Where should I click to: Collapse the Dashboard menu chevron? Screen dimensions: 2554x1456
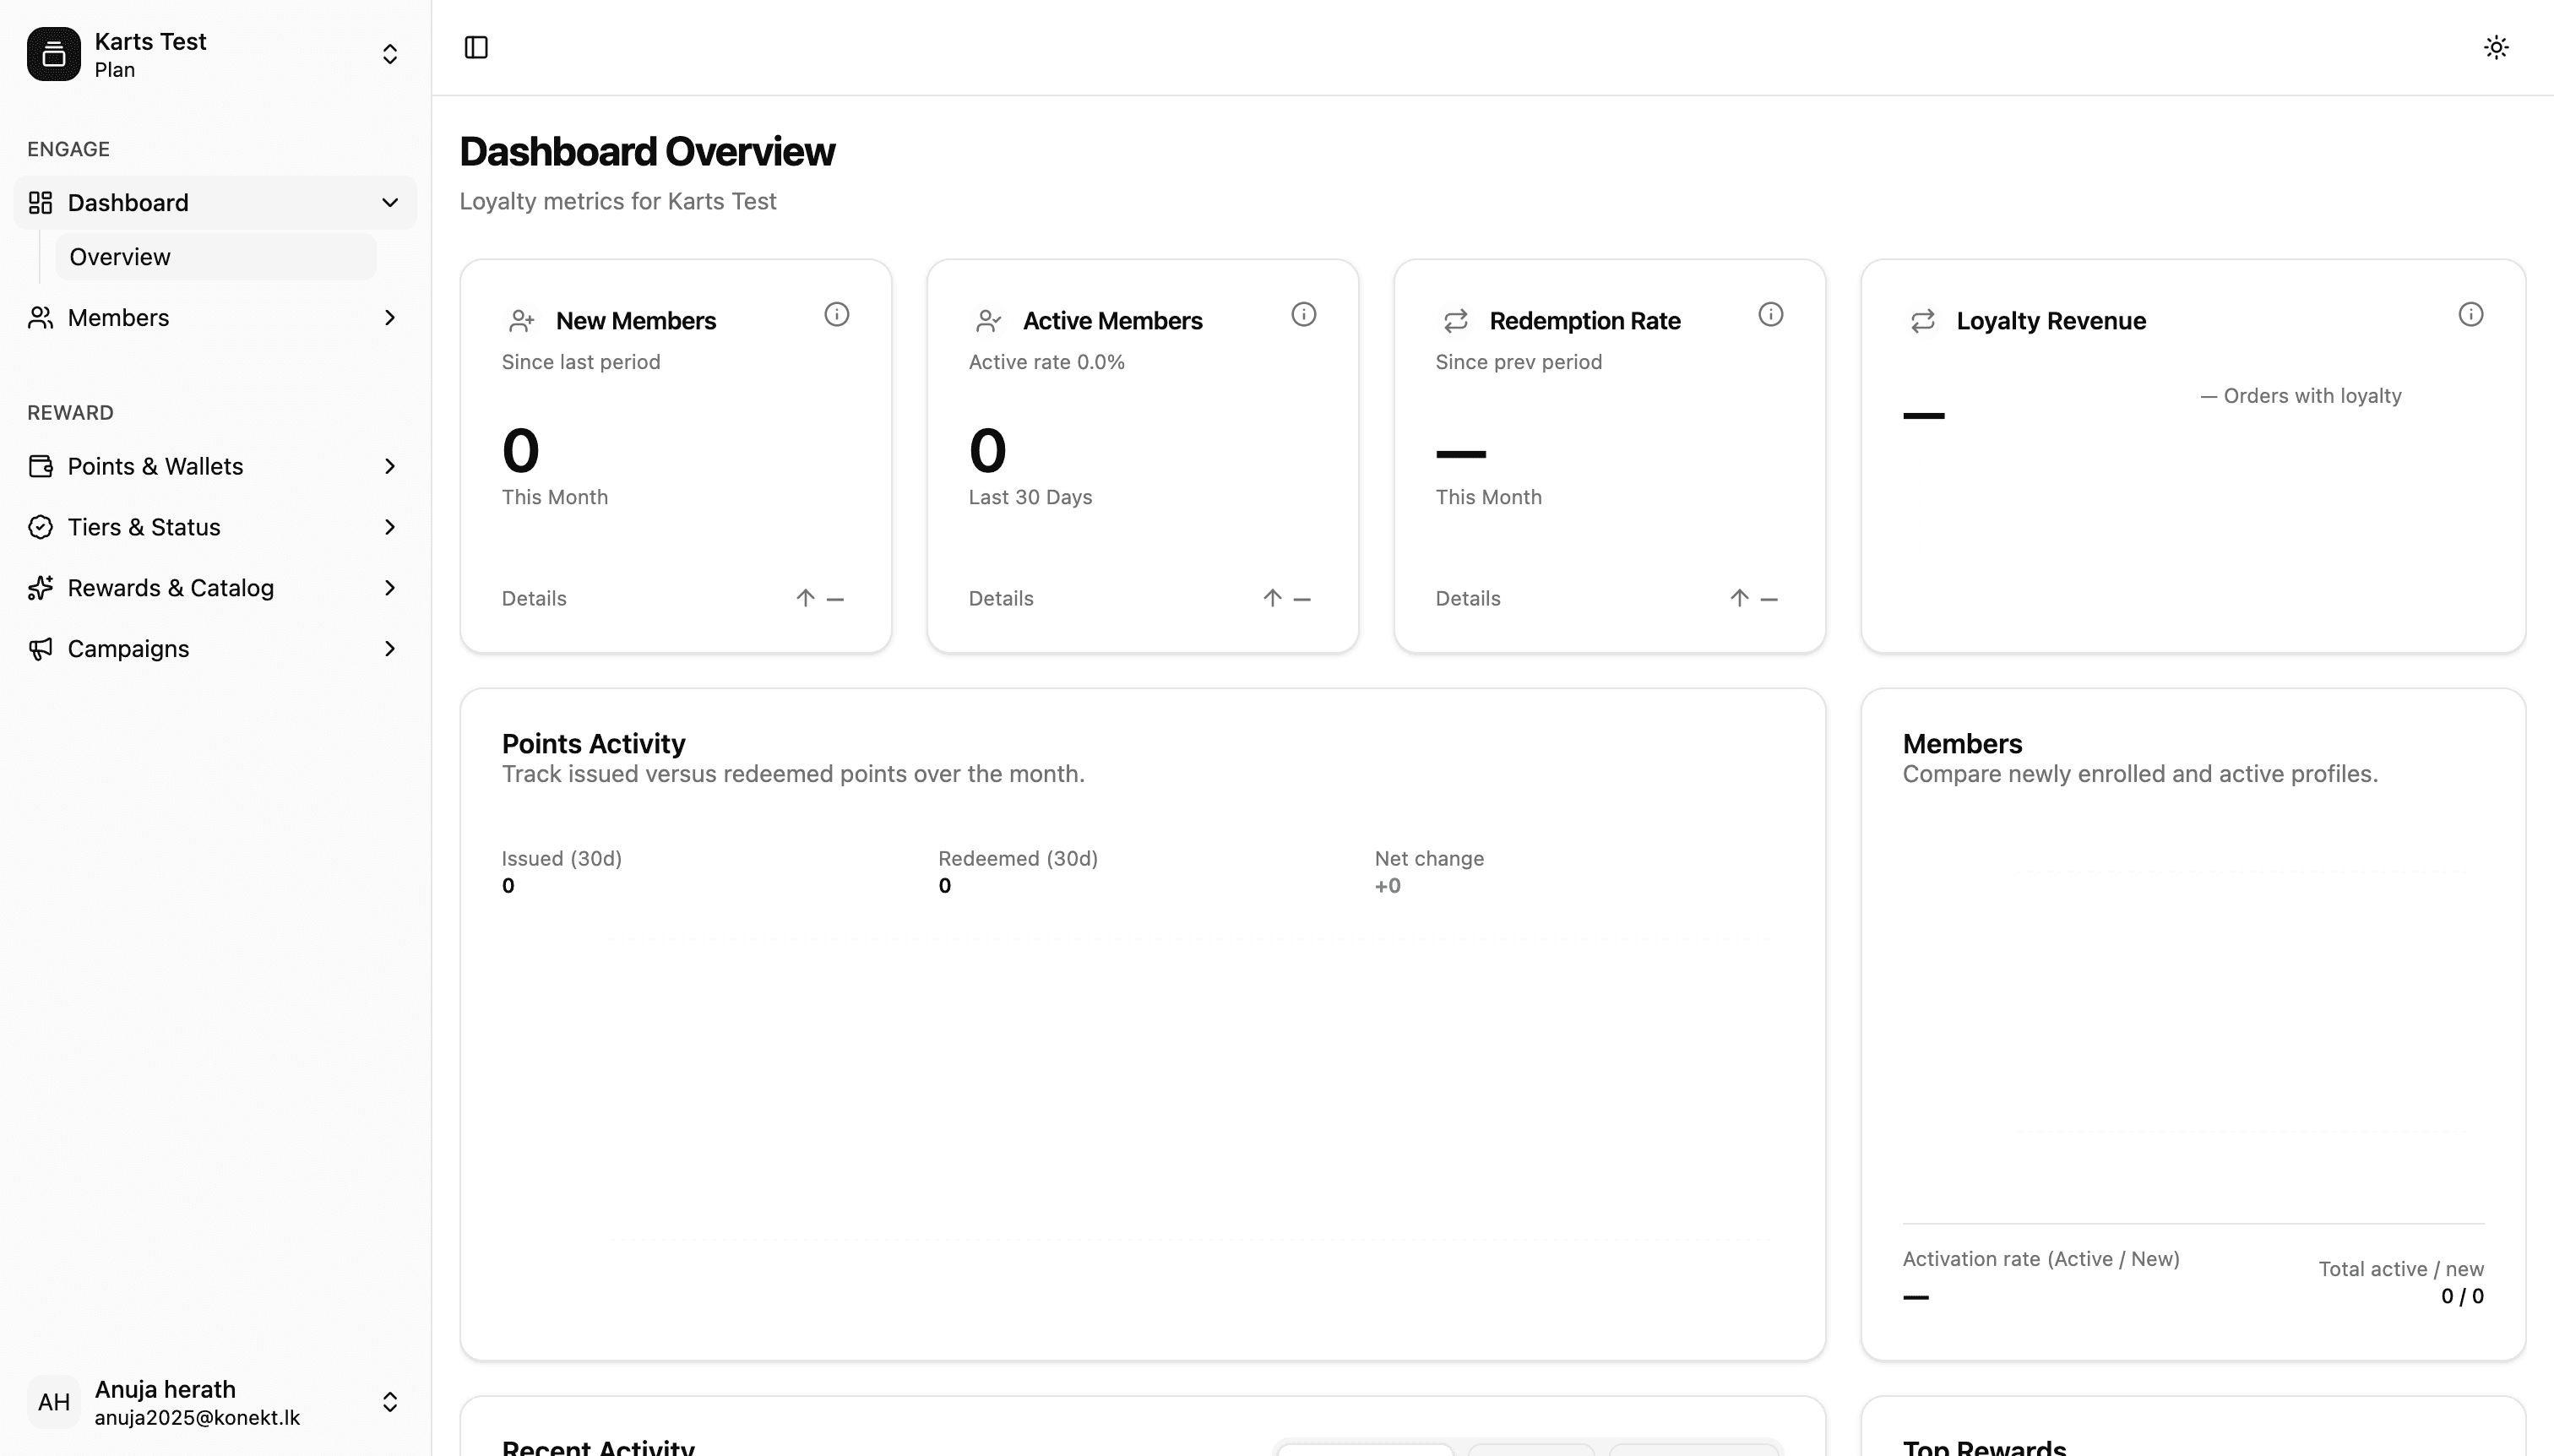pyautogui.click(x=390, y=203)
